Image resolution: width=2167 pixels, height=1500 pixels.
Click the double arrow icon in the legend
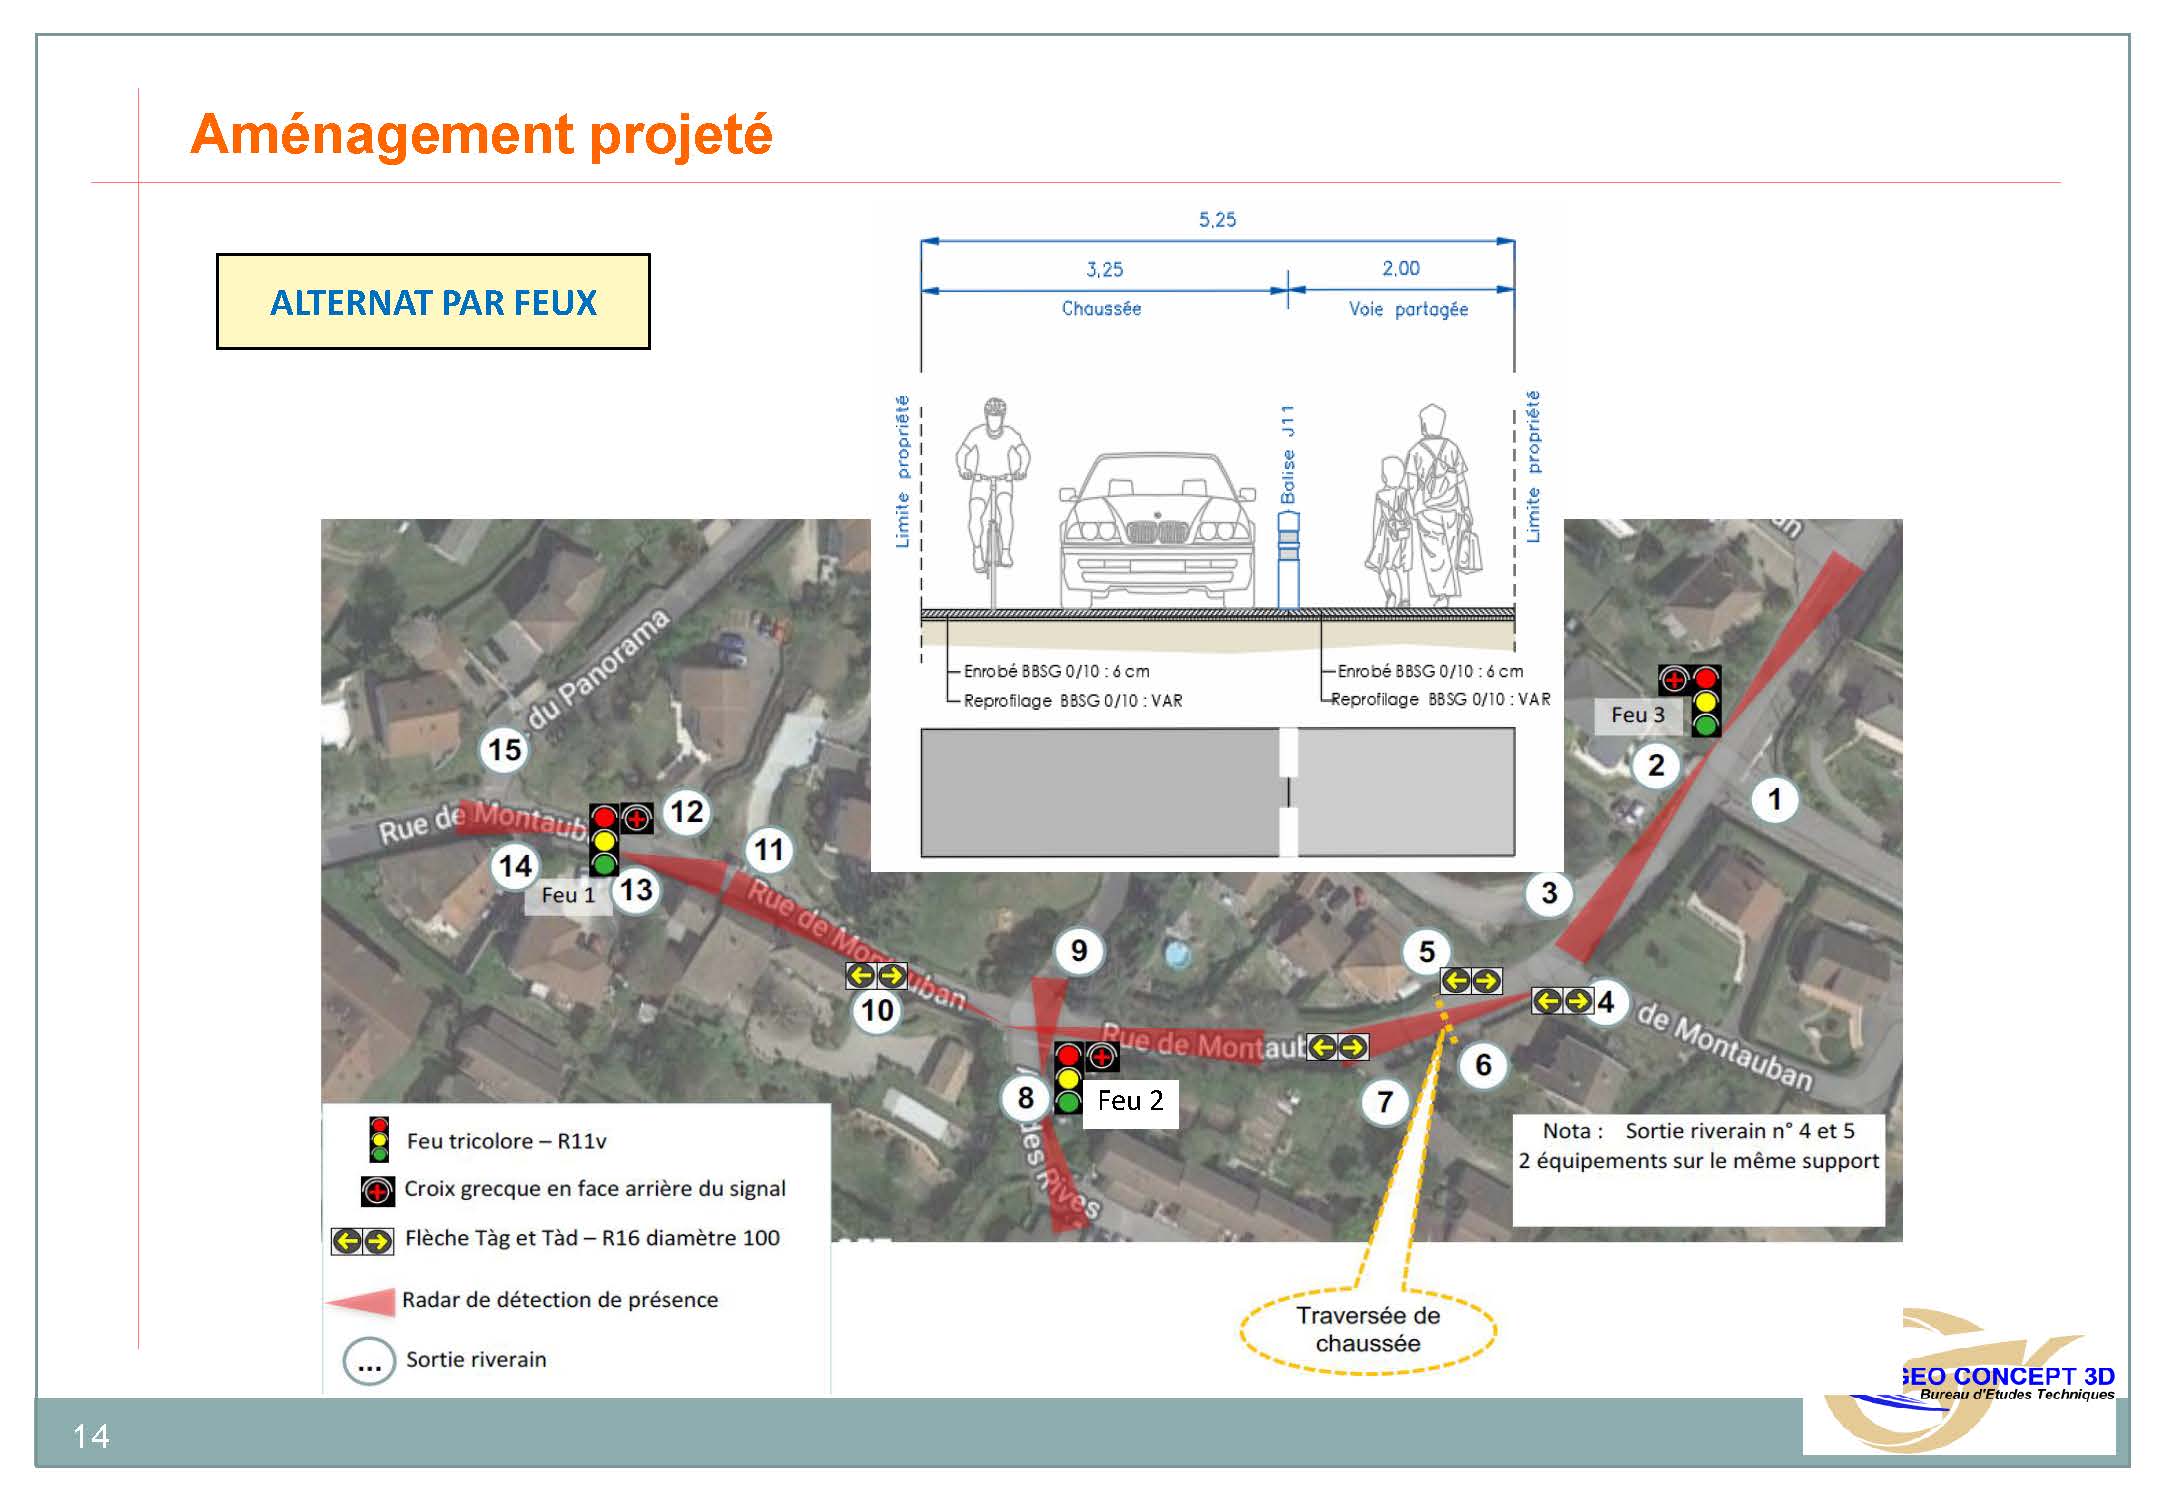(362, 1241)
